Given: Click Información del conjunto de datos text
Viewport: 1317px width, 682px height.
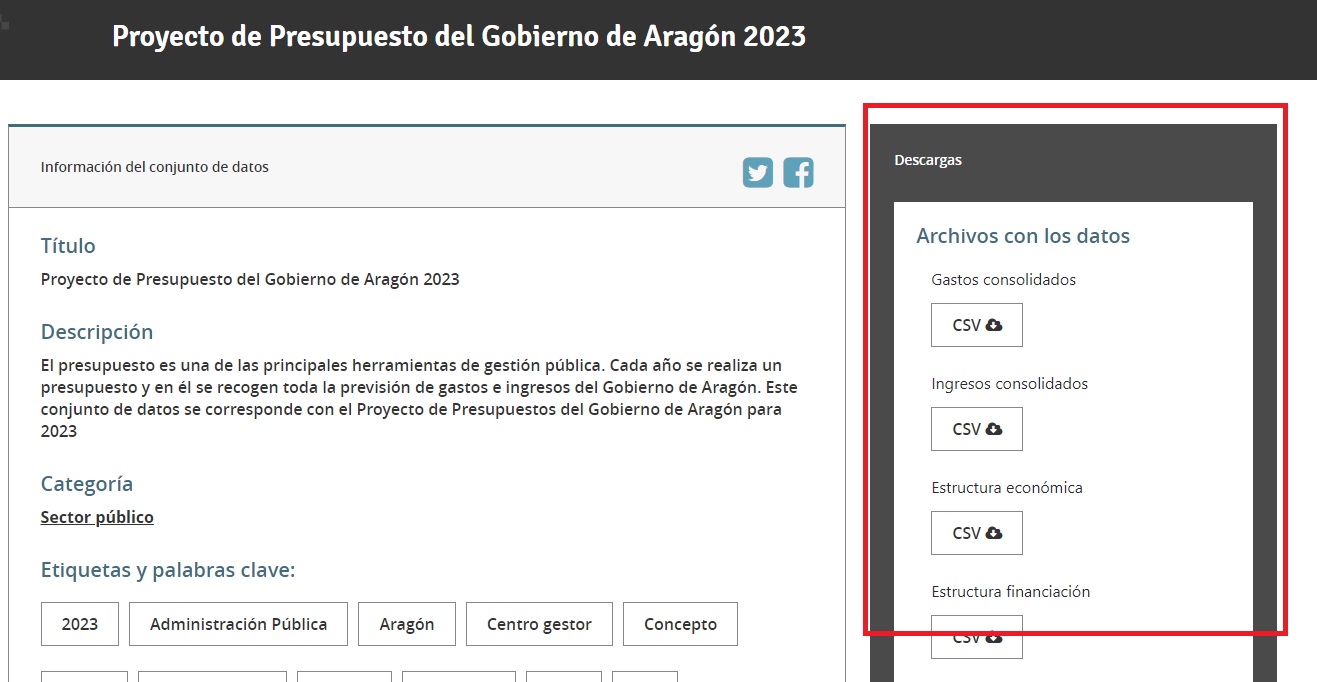Looking at the screenshot, I should [155, 167].
